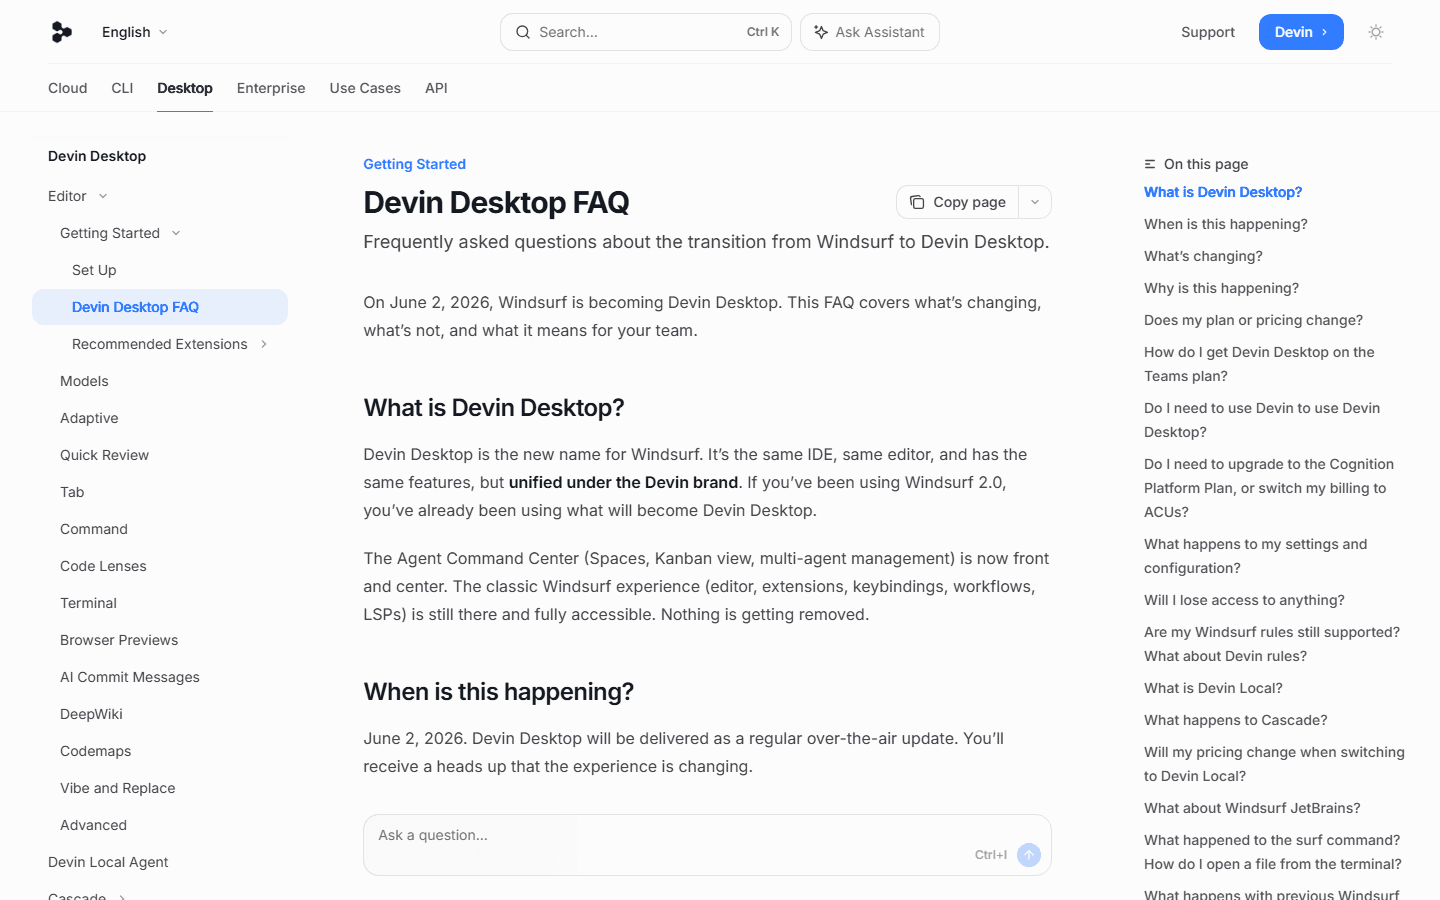Image resolution: width=1440 pixels, height=900 pixels.
Task: Jump to How do I get Devin Desktop on Teams
Action: tap(1259, 364)
